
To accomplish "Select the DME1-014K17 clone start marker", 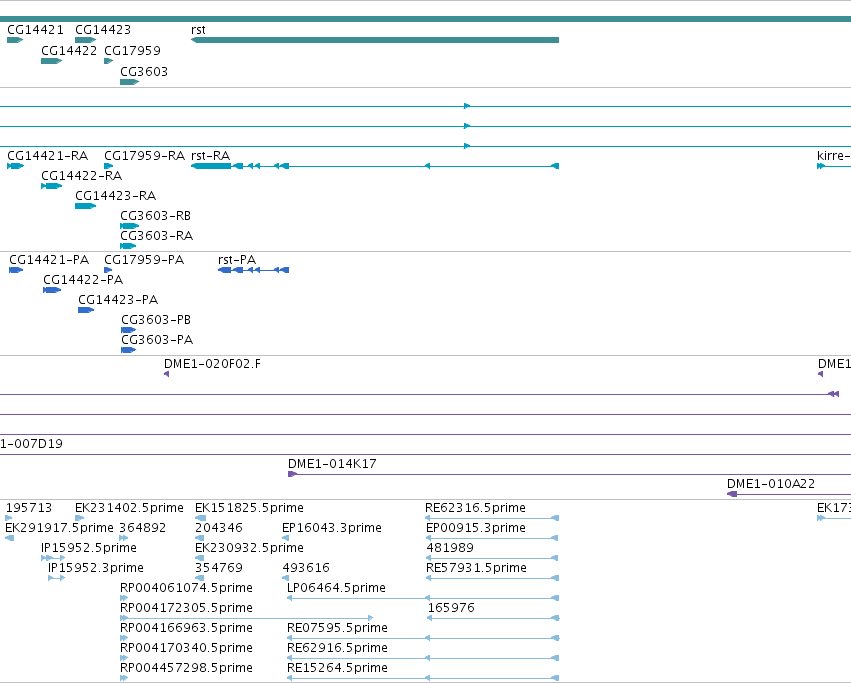I will click(293, 474).
